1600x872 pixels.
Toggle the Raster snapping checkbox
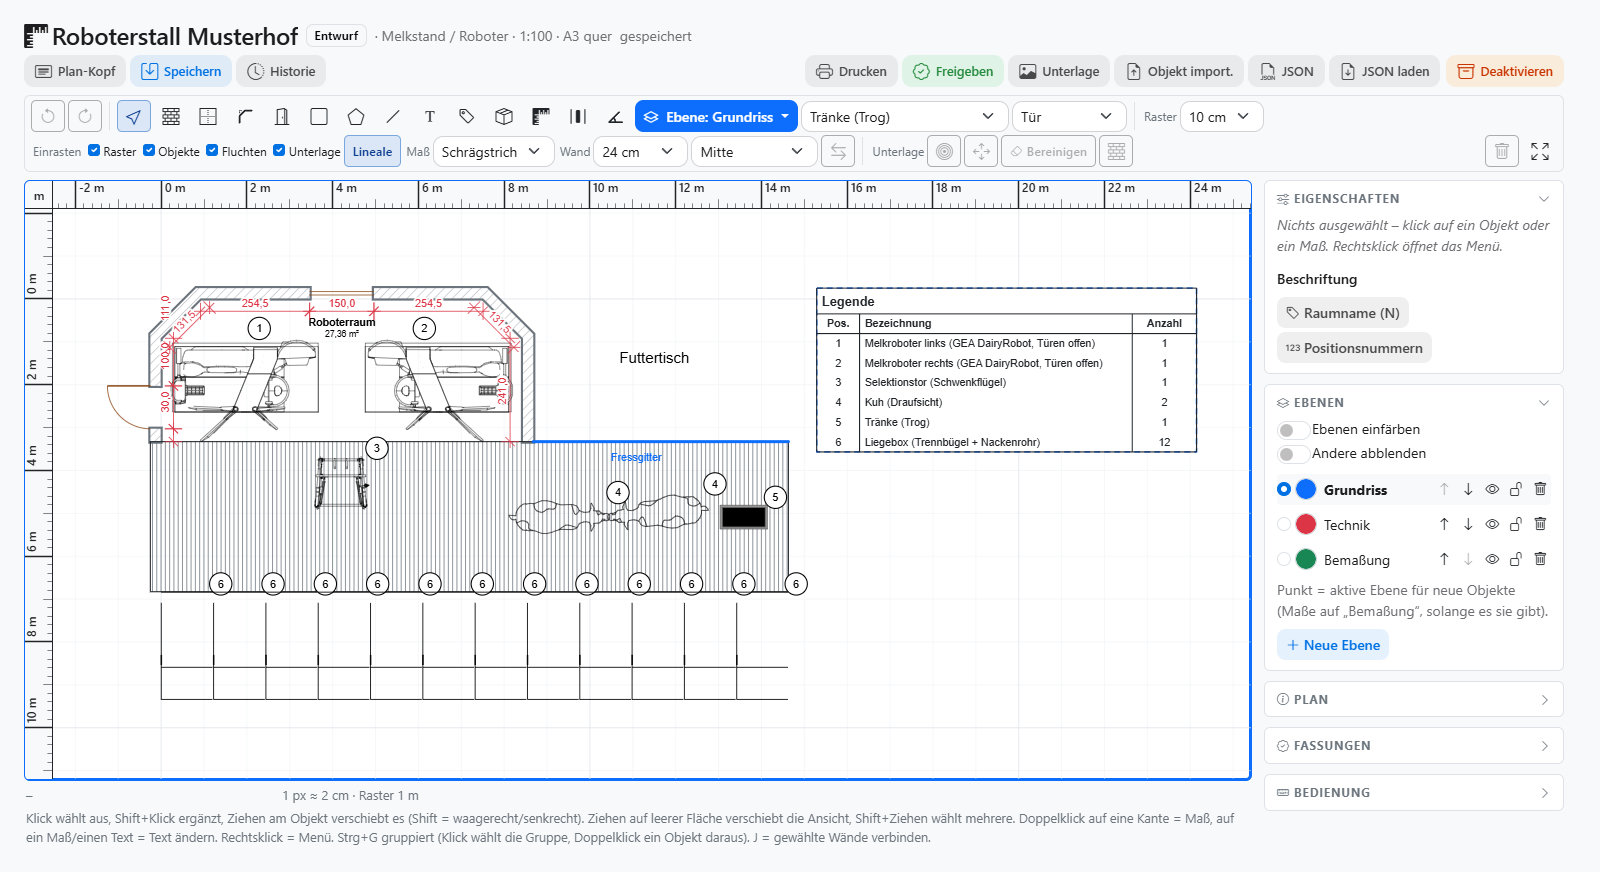coord(94,151)
